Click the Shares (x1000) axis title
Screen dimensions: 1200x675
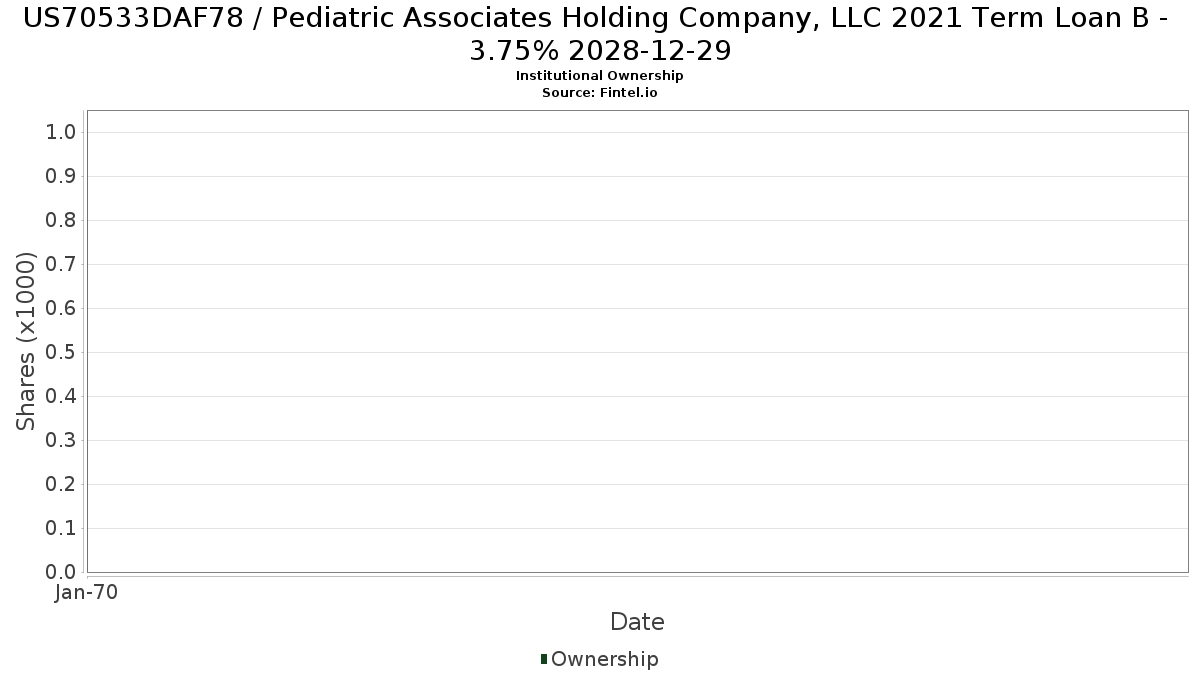coord(27,341)
